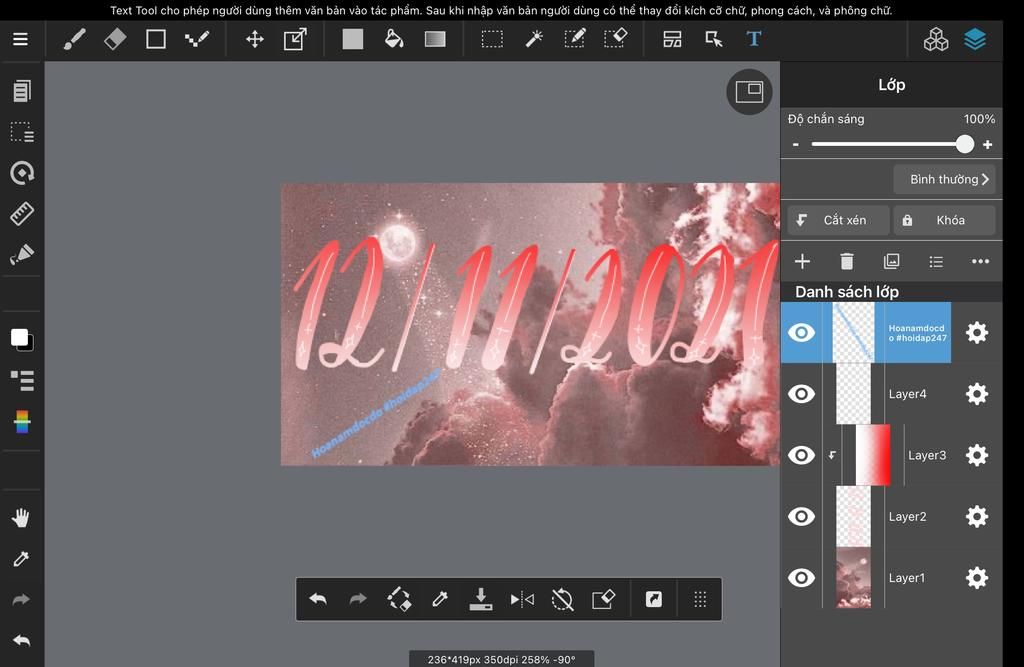Open the pages panel in left sidebar

pos(22,91)
